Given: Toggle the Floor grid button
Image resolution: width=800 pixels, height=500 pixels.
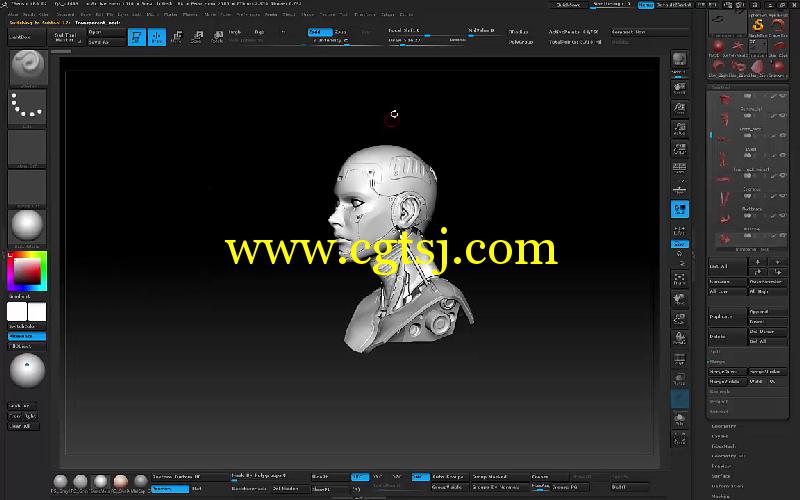Looking at the screenshot, I should (x=679, y=189).
